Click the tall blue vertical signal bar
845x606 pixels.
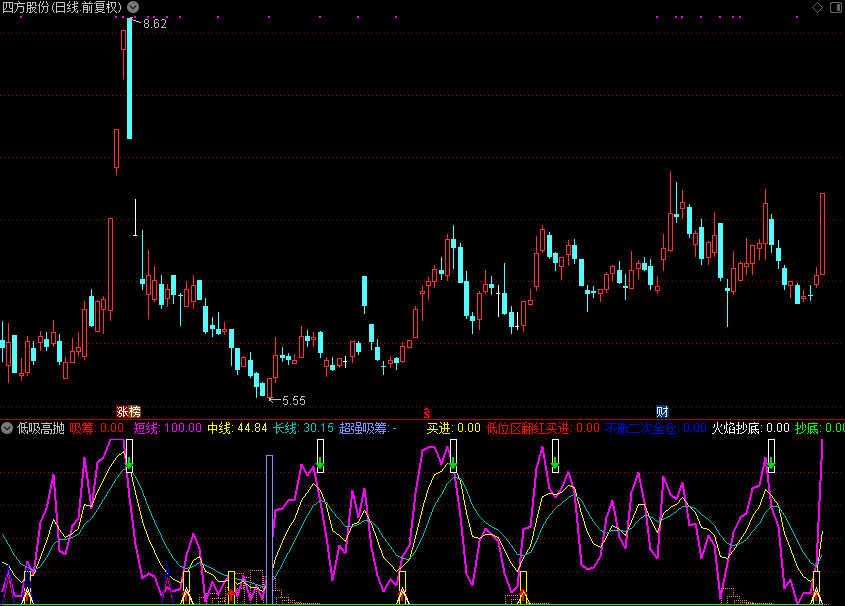tap(269, 525)
